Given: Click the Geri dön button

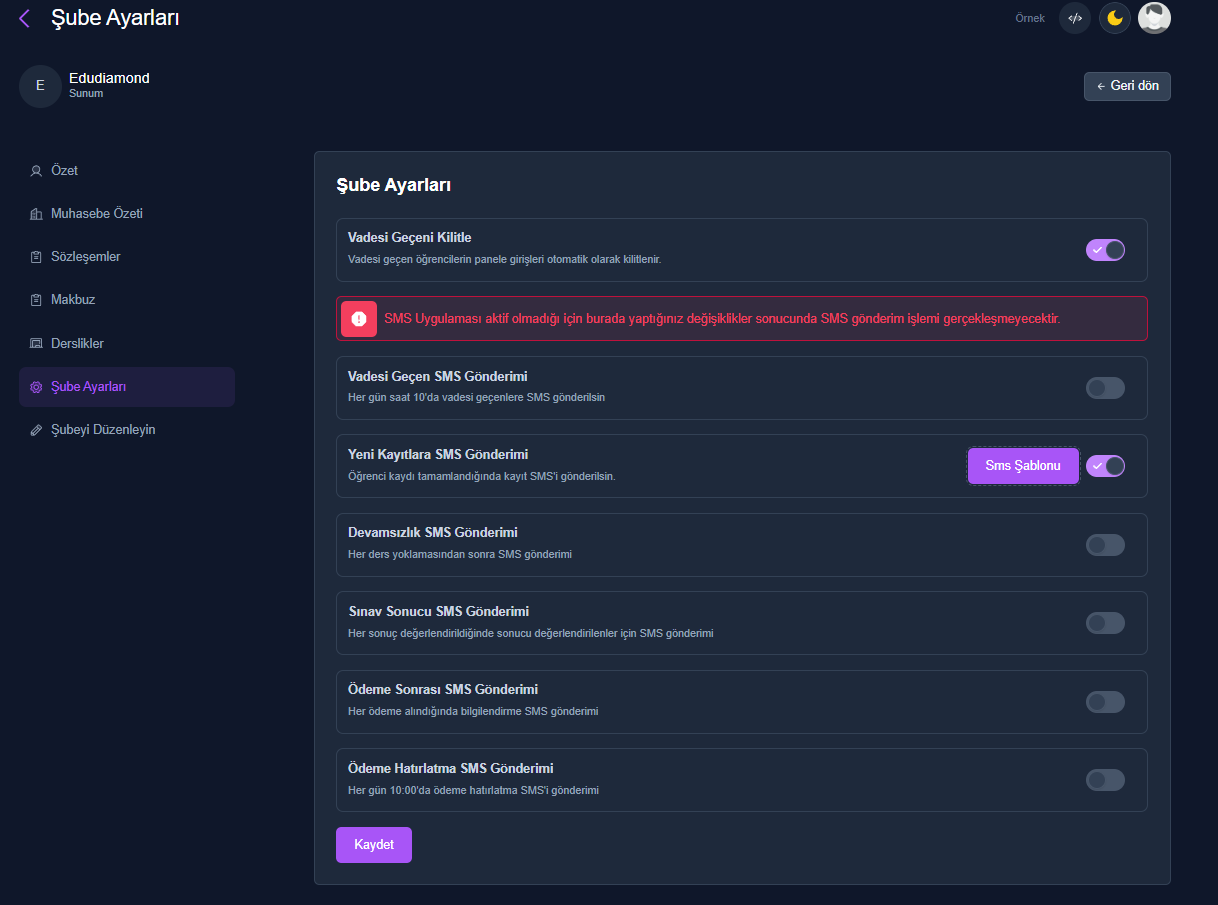Looking at the screenshot, I should (x=1127, y=86).
